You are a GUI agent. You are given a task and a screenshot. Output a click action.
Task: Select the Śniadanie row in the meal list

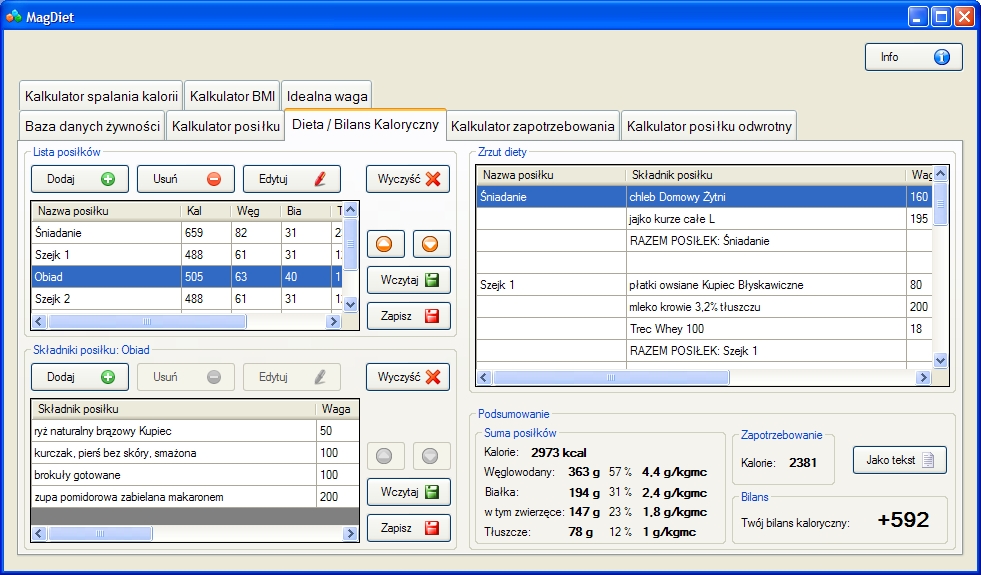click(x=187, y=233)
